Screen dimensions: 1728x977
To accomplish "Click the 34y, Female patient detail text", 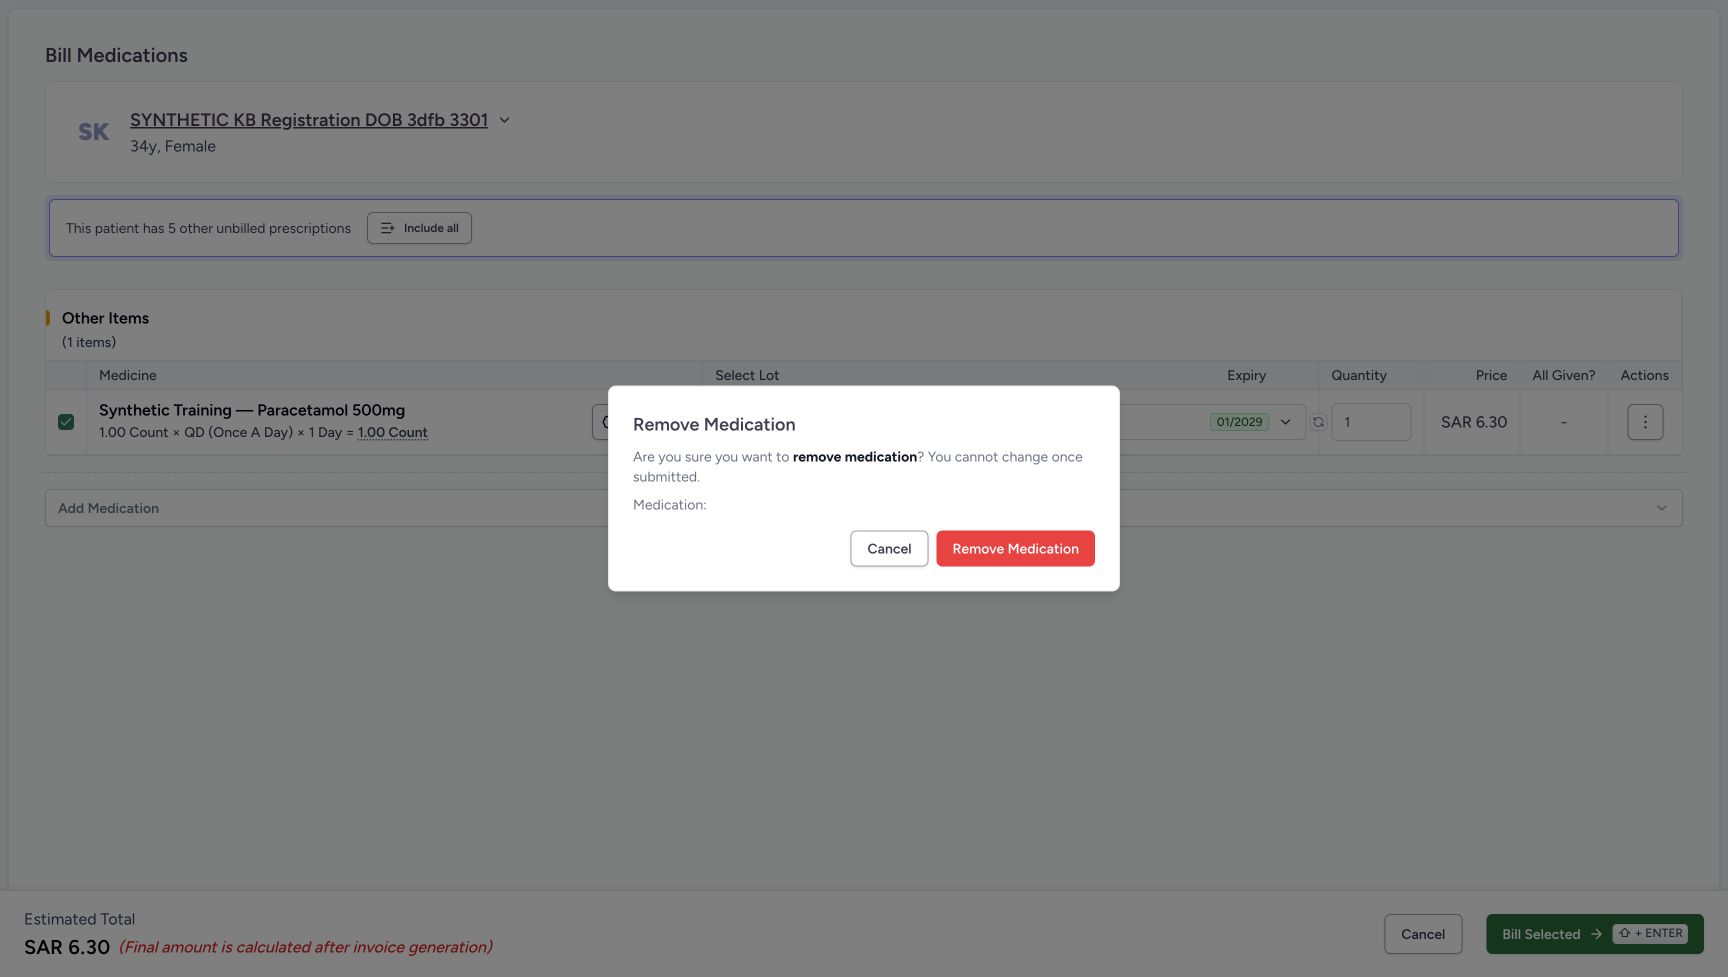I will click(173, 146).
